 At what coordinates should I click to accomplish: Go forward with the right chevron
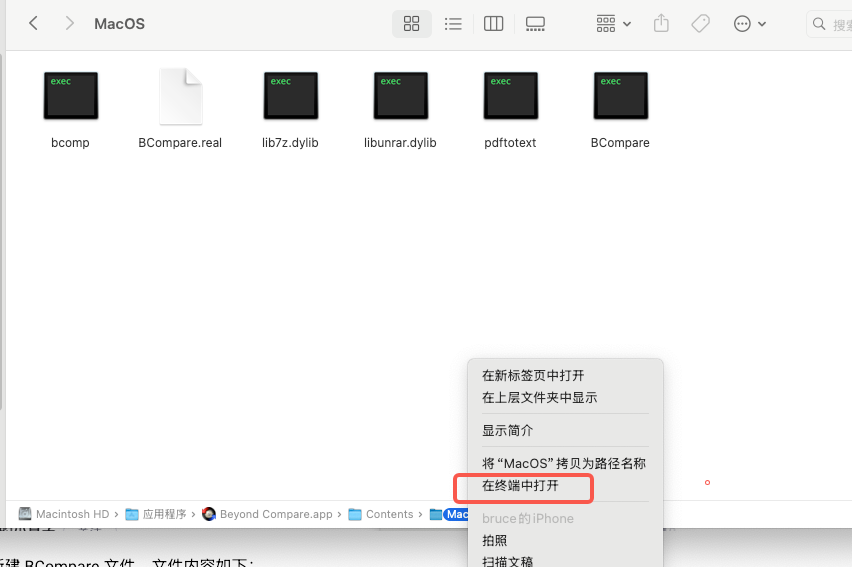coord(69,23)
